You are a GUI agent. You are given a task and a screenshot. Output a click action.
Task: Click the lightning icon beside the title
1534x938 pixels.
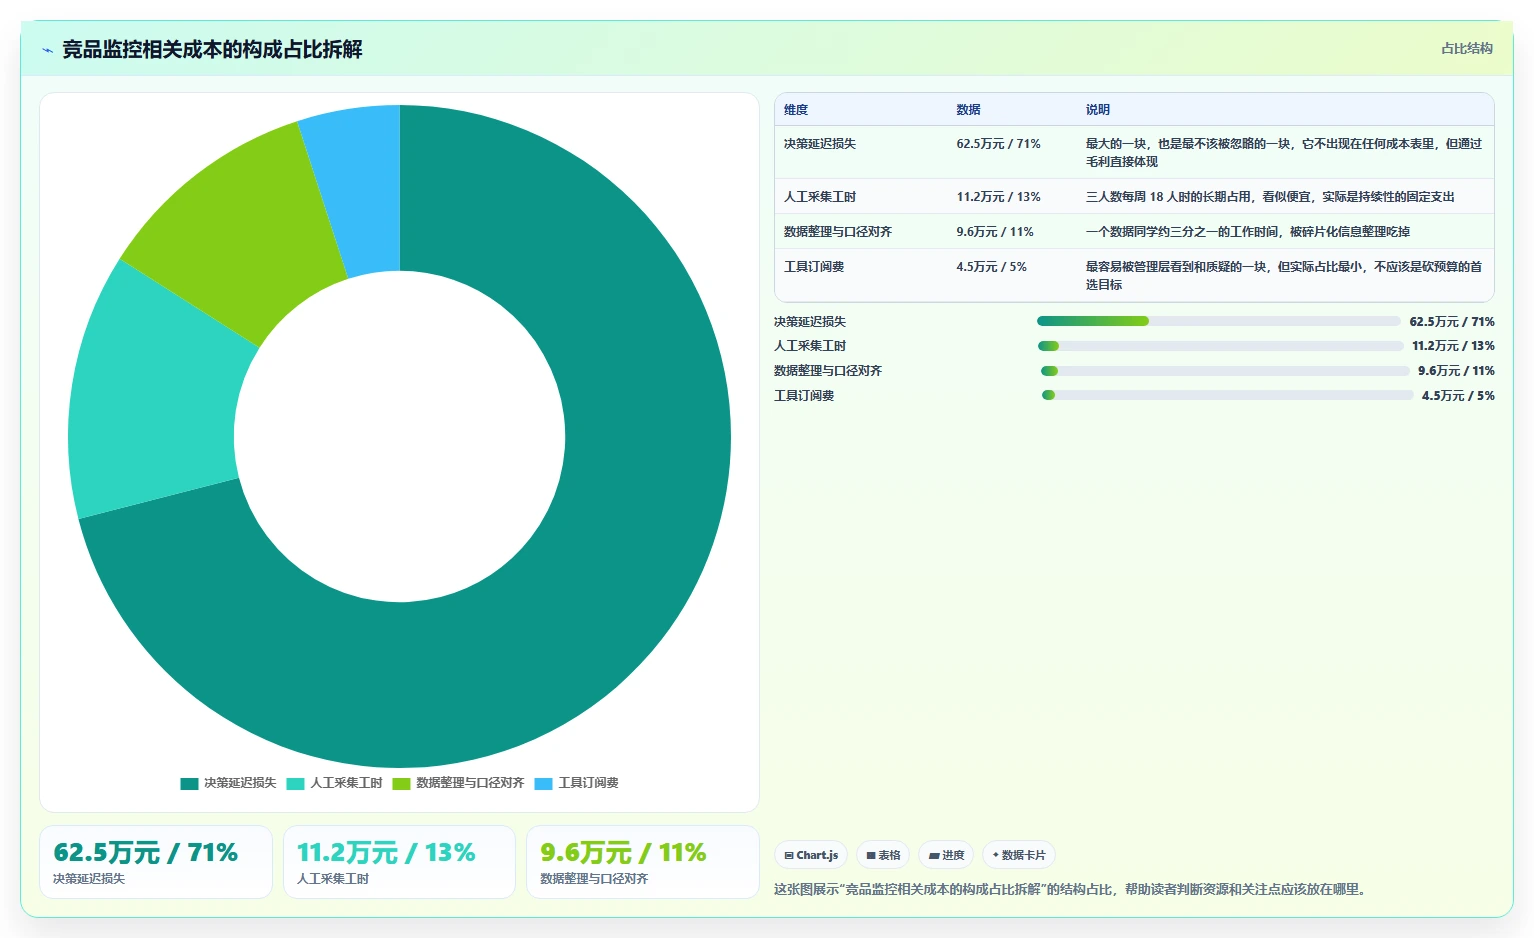[x=47, y=50]
